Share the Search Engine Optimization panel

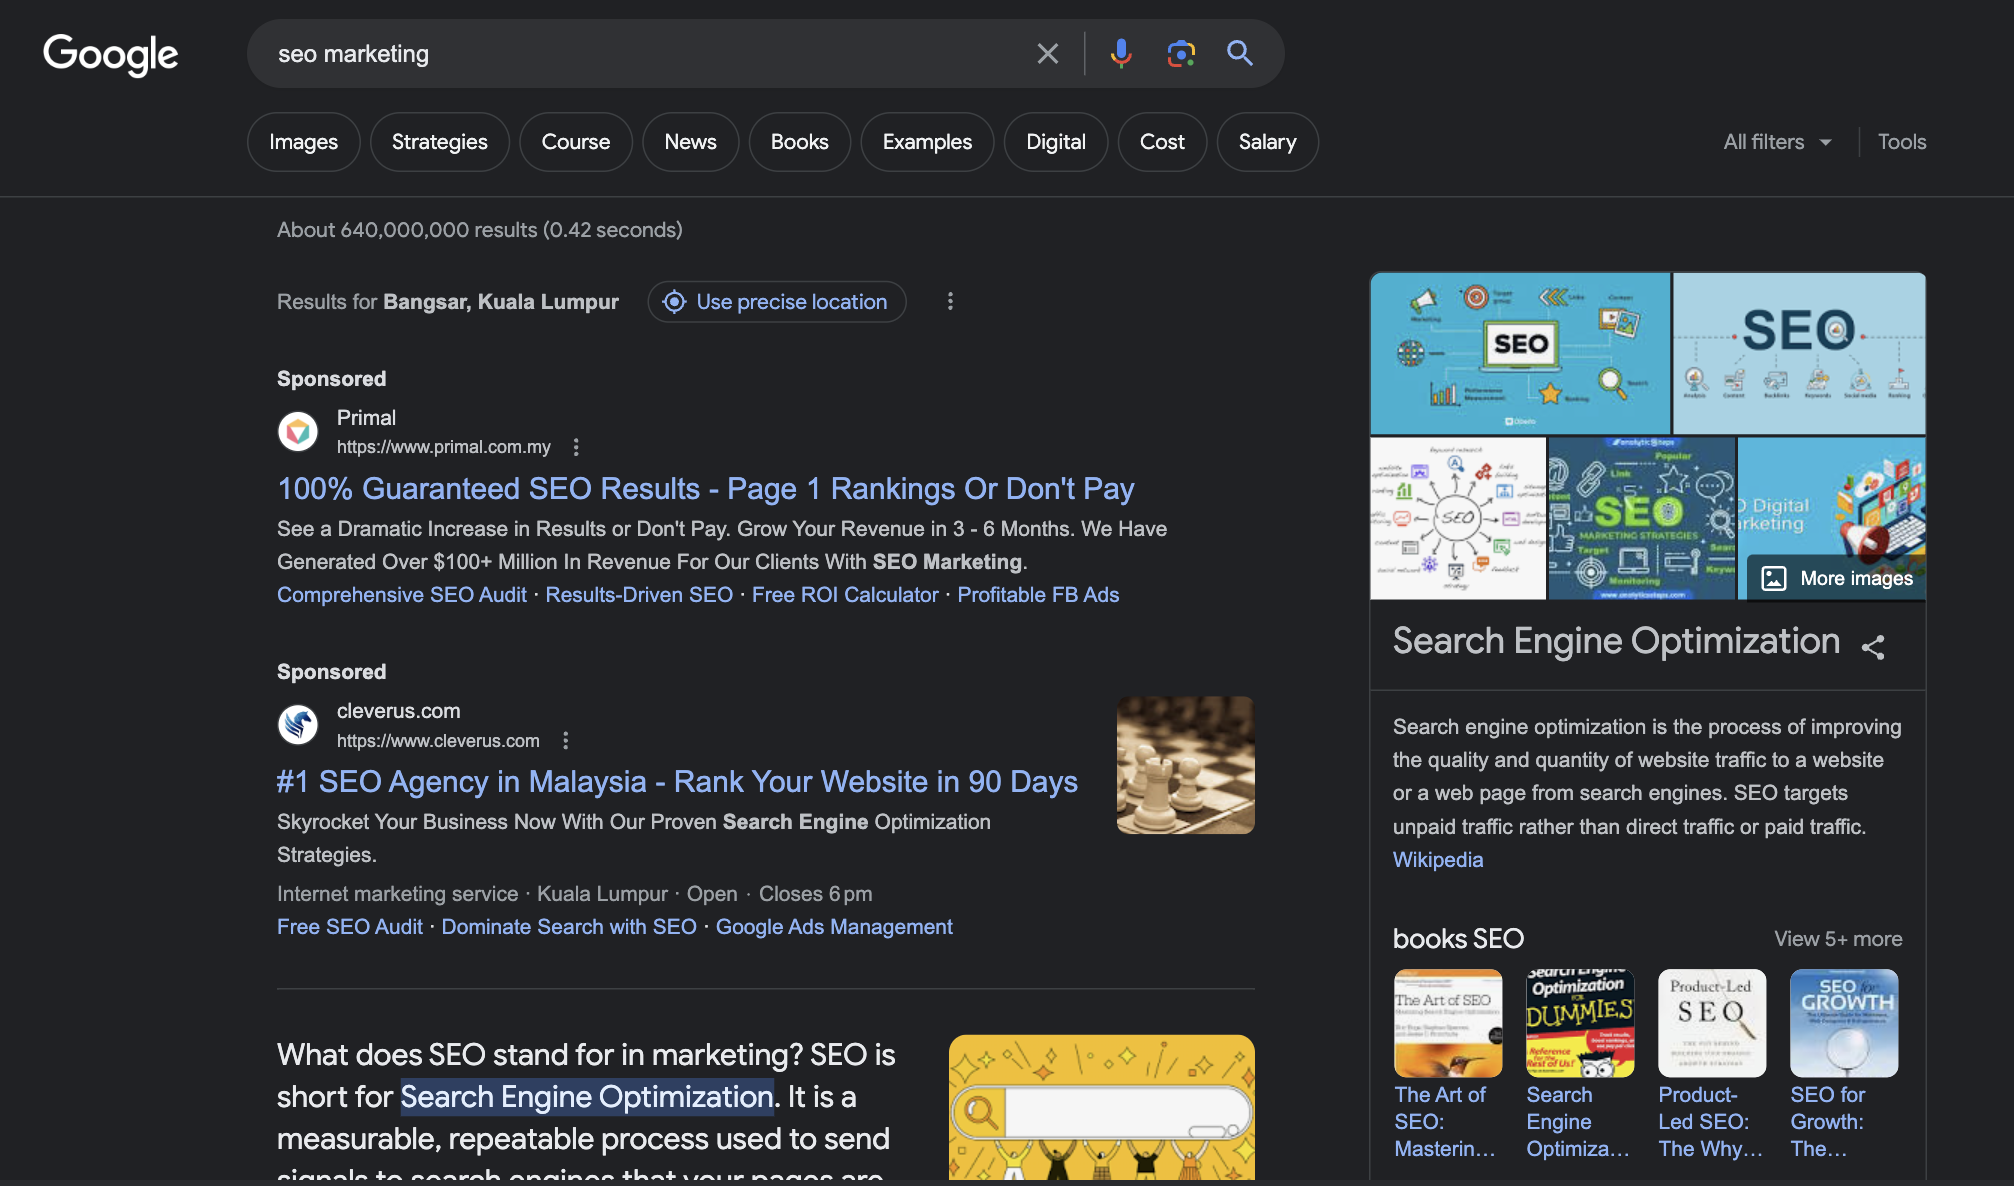(1873, 647)
